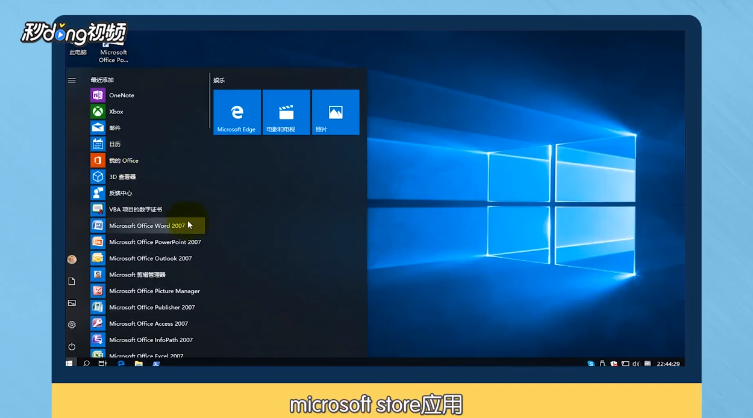753x418 pixels.
Task: Launch Microsoft Office Excel 2007
Action: tap(147, 355)
